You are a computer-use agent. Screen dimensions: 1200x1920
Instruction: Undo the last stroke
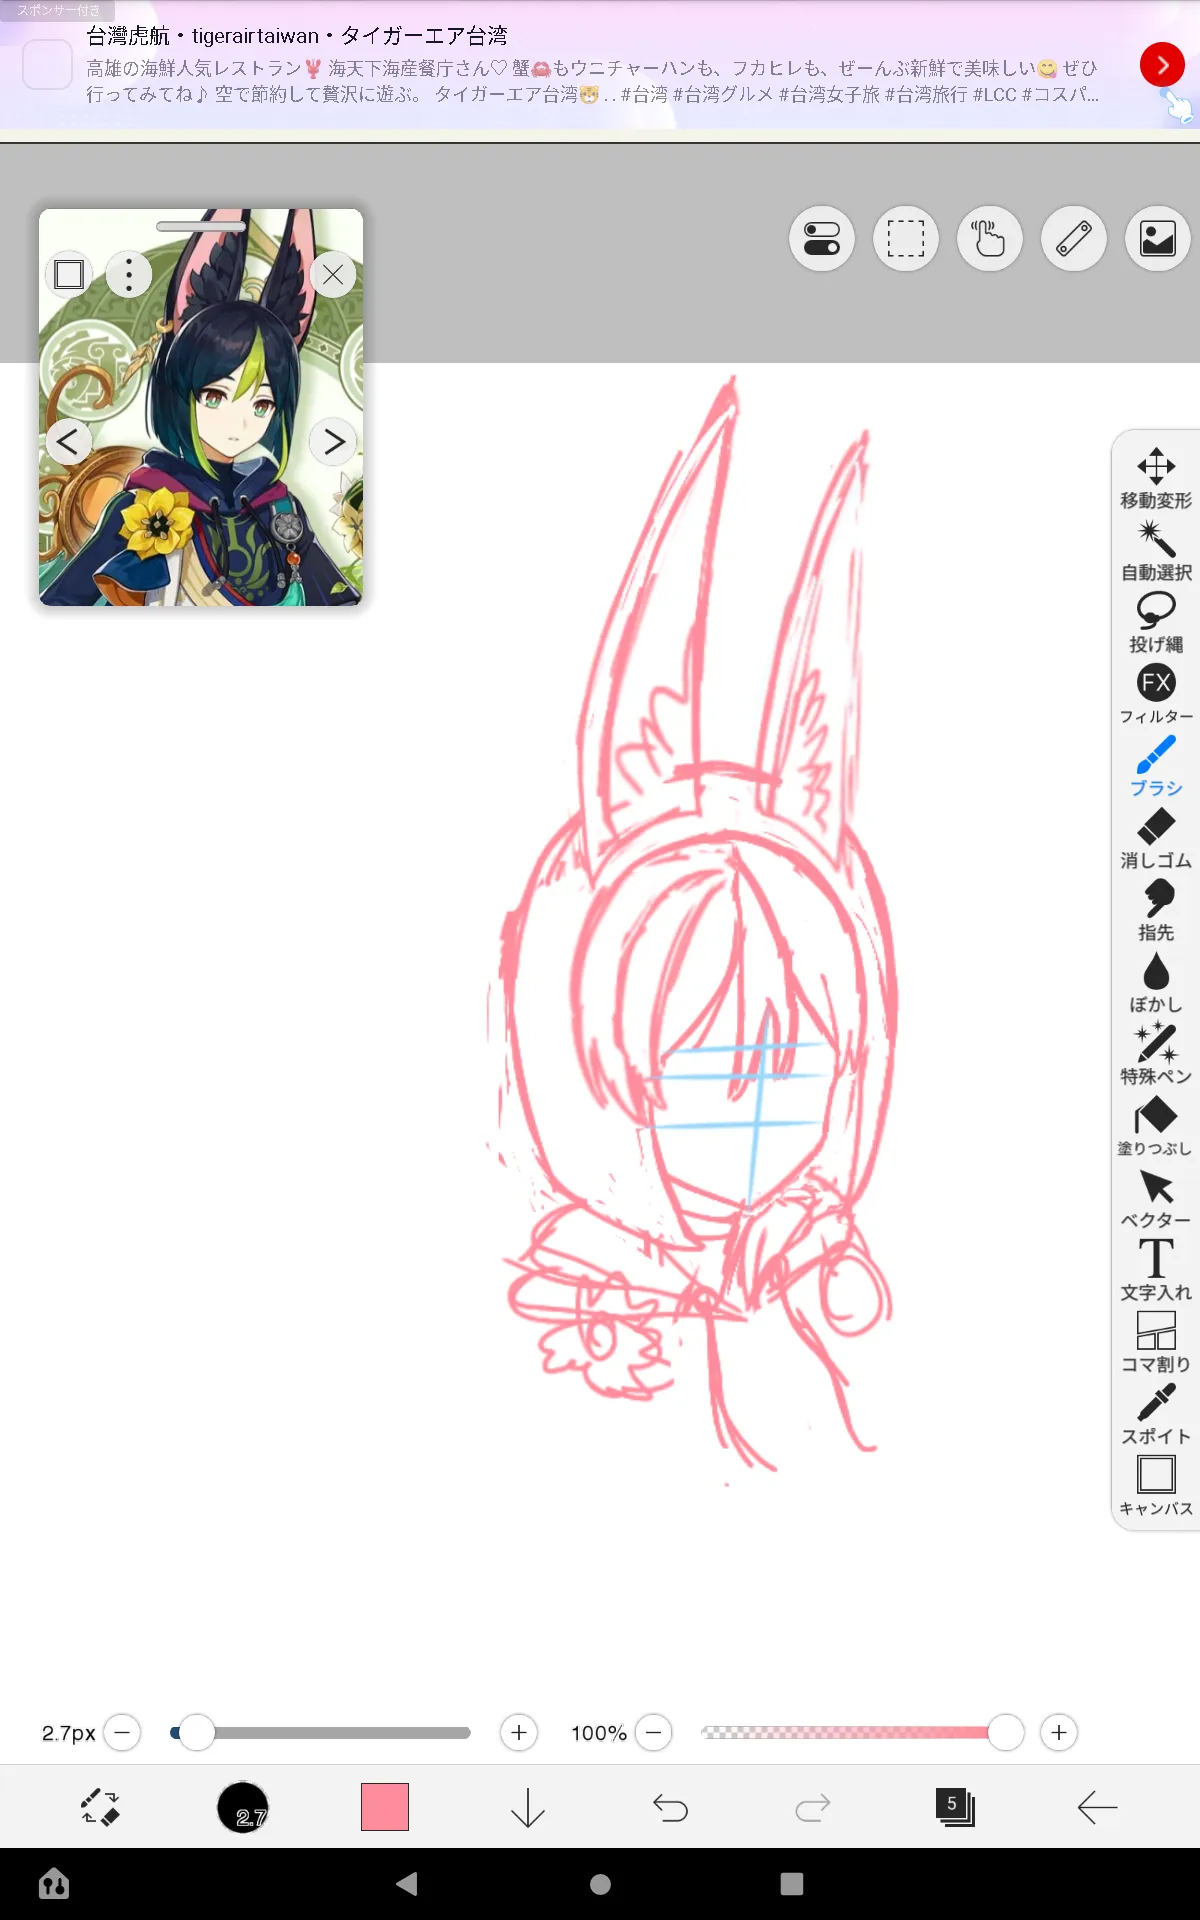(670, 1807)
